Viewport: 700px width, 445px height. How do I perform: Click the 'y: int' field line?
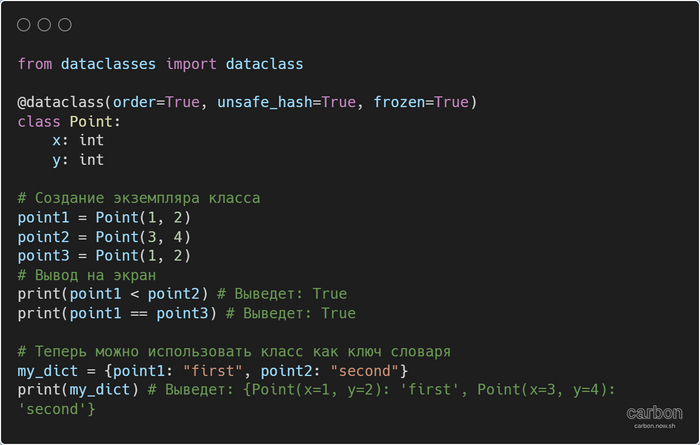click(x=78, y=159)
